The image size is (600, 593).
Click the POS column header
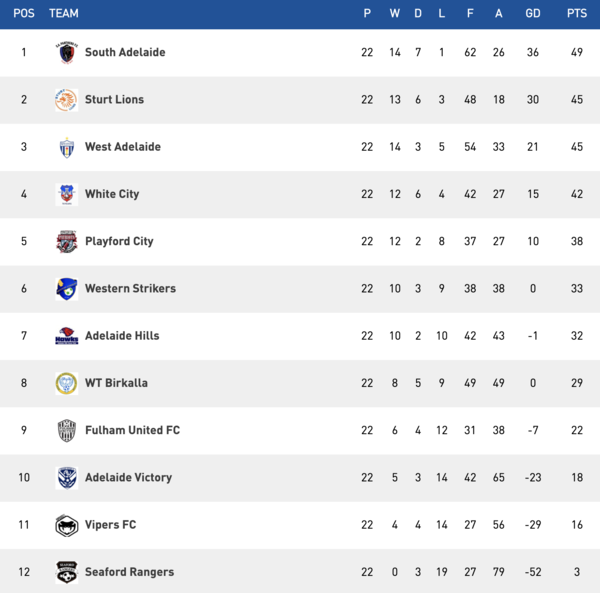pos(24,14)
